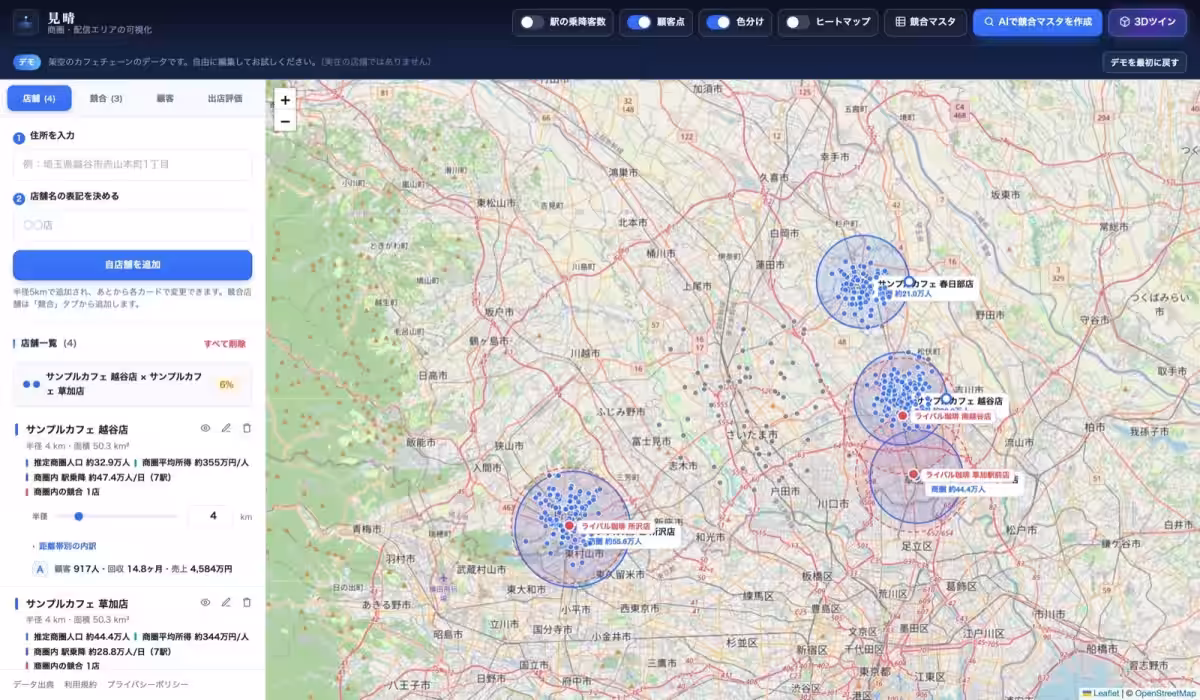Click the 半径 slider handle for 越谷店
This screenshot has height=700, width=1200.
[78, 516]
